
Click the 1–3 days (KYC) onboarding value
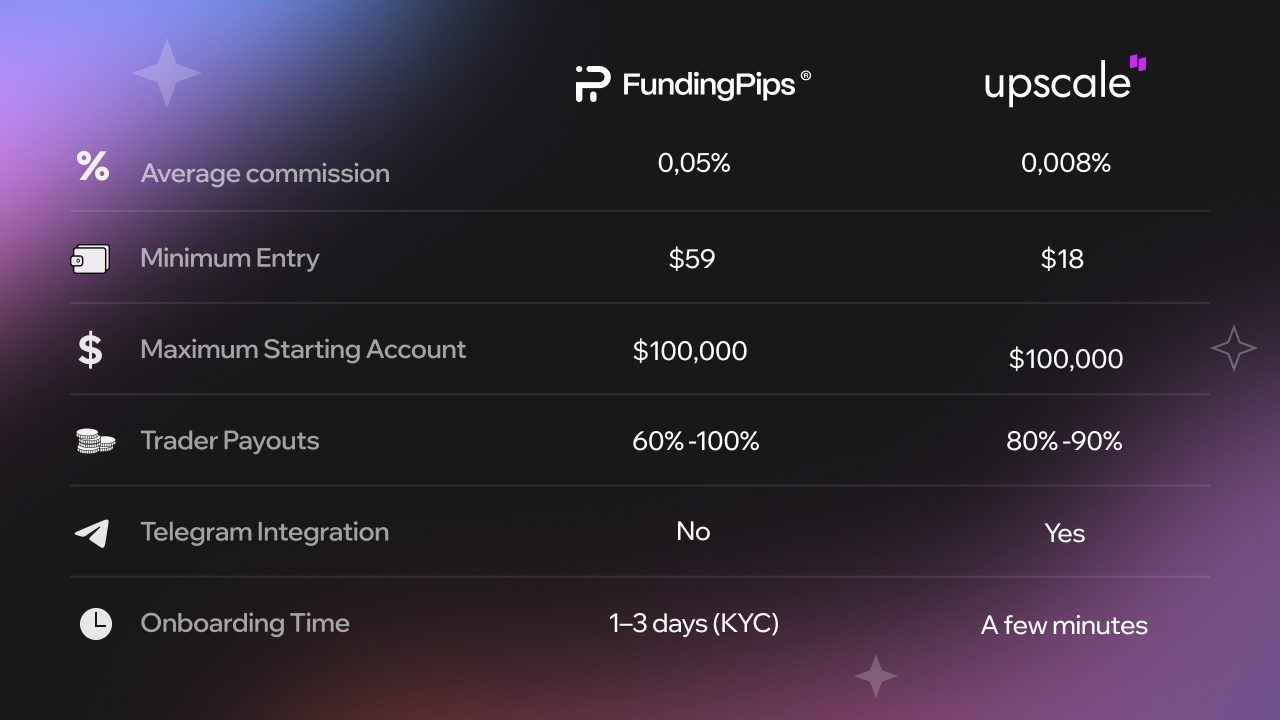[694, 624]
